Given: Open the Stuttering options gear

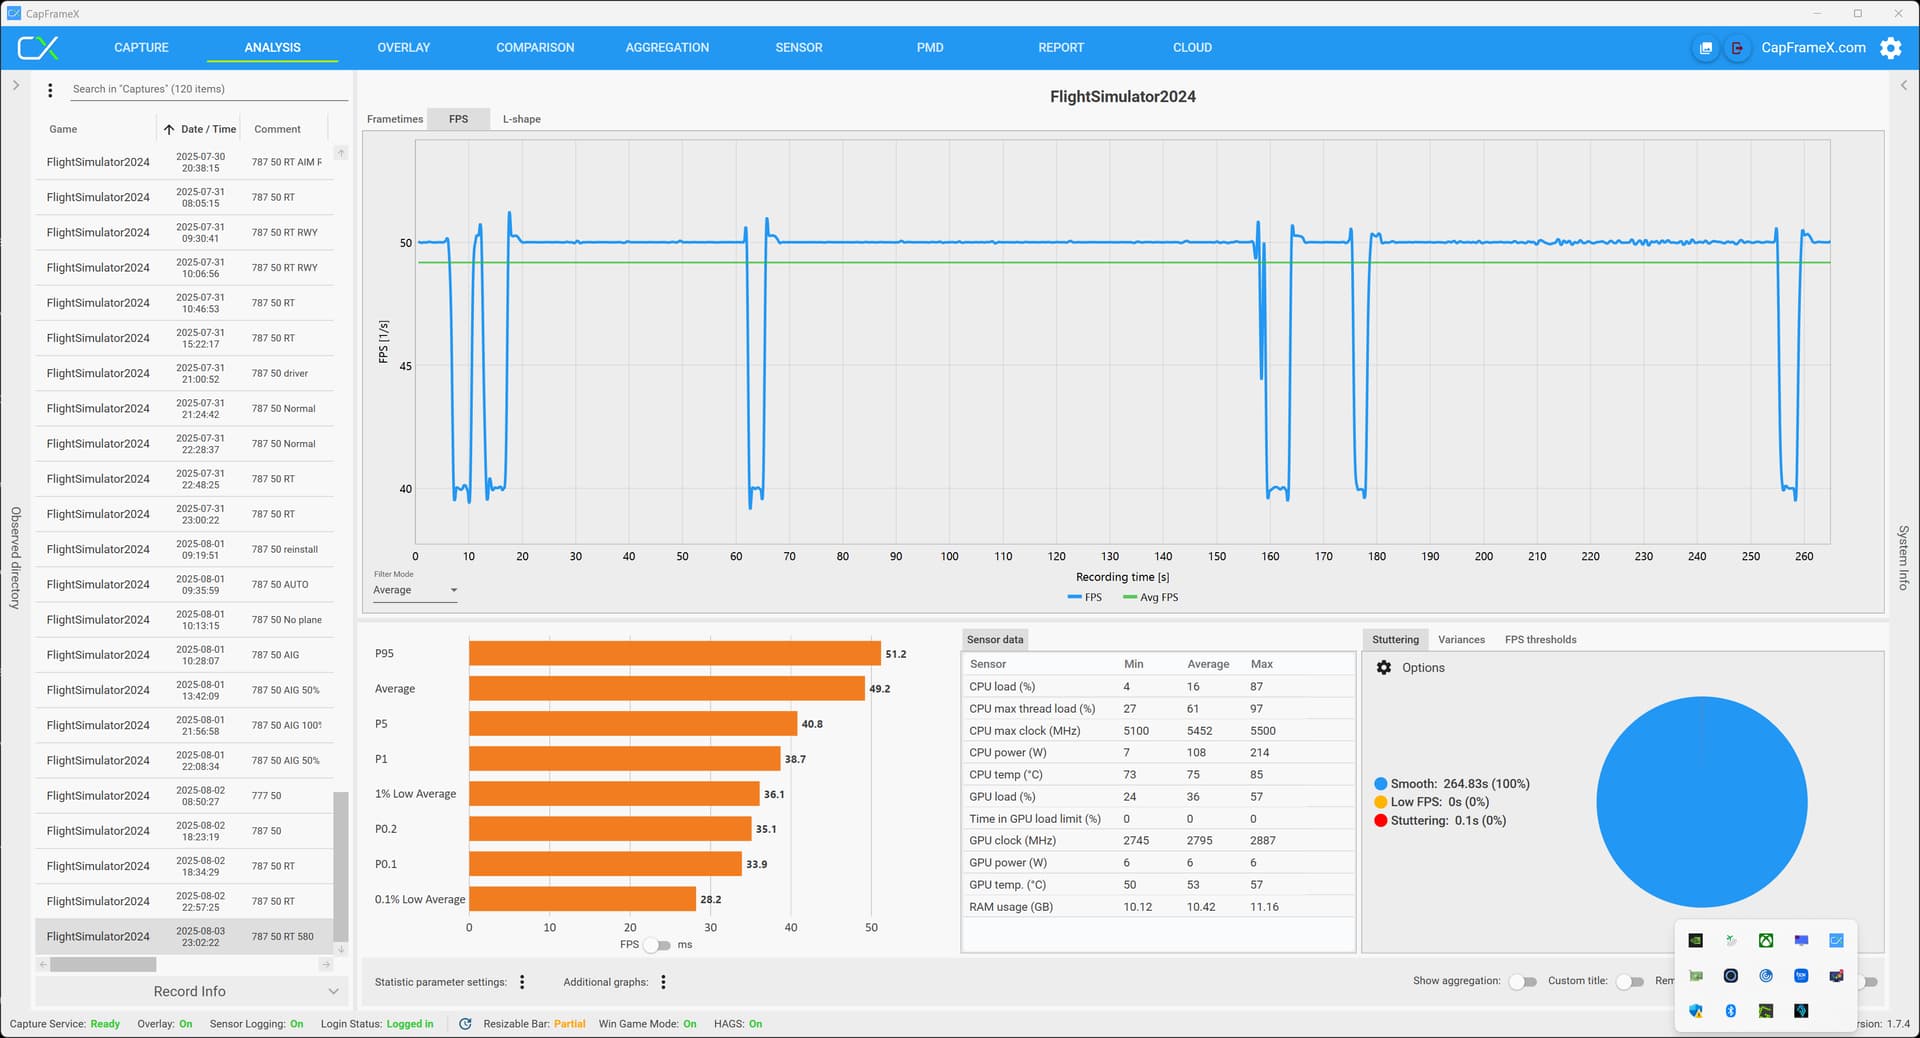Looking at the screenshot, I should coord(1384,668).
